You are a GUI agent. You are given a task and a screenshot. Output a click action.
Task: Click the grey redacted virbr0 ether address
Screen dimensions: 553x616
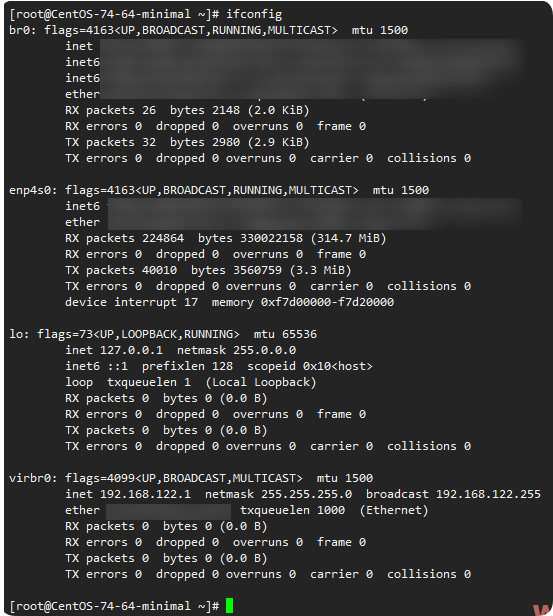point(168,512)
